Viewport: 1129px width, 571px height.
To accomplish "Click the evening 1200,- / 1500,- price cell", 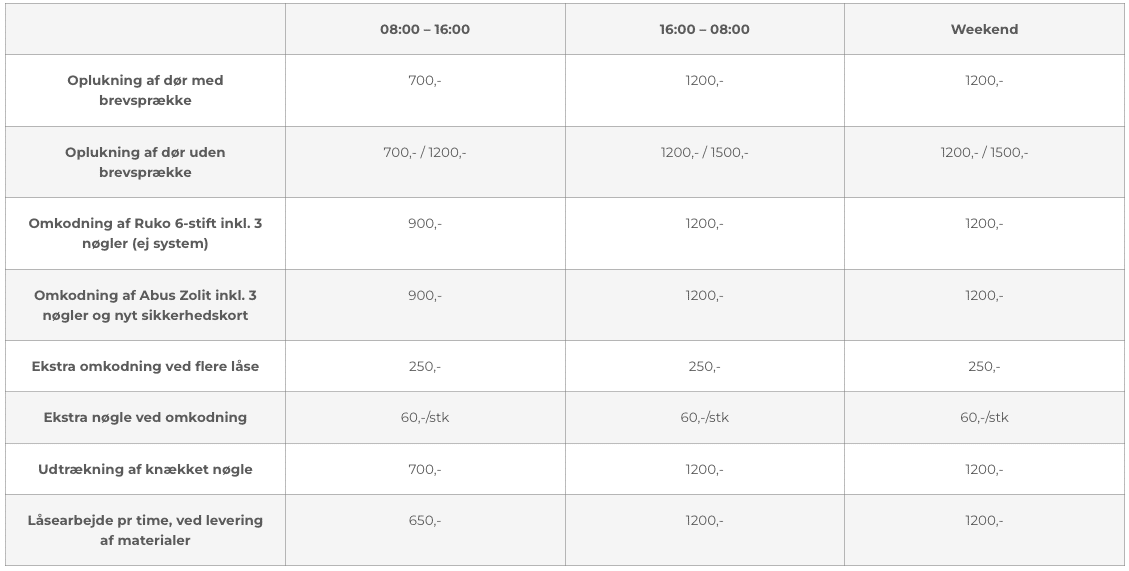I will click(x=704, y=153).
